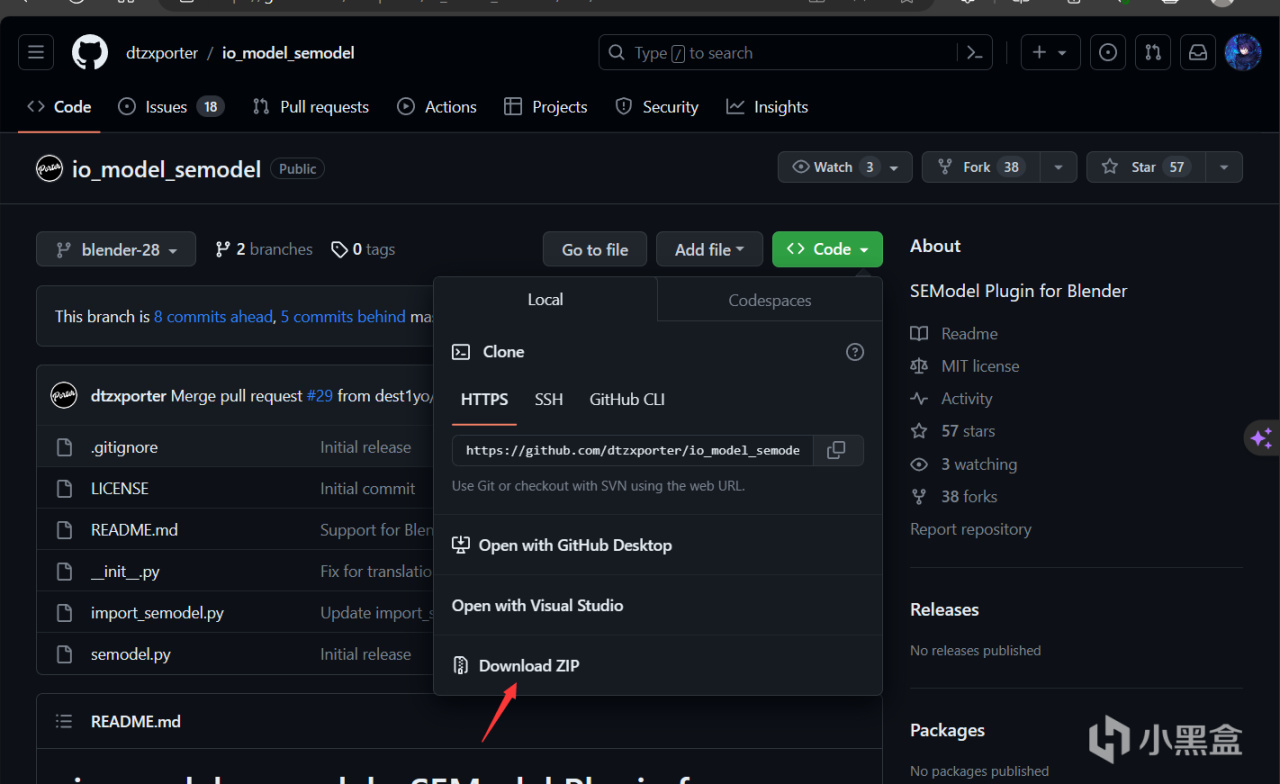Open the notifications inbox icon
Image resolution: width=1280 pixels, height=784 pixels.
pos(1197,53)
